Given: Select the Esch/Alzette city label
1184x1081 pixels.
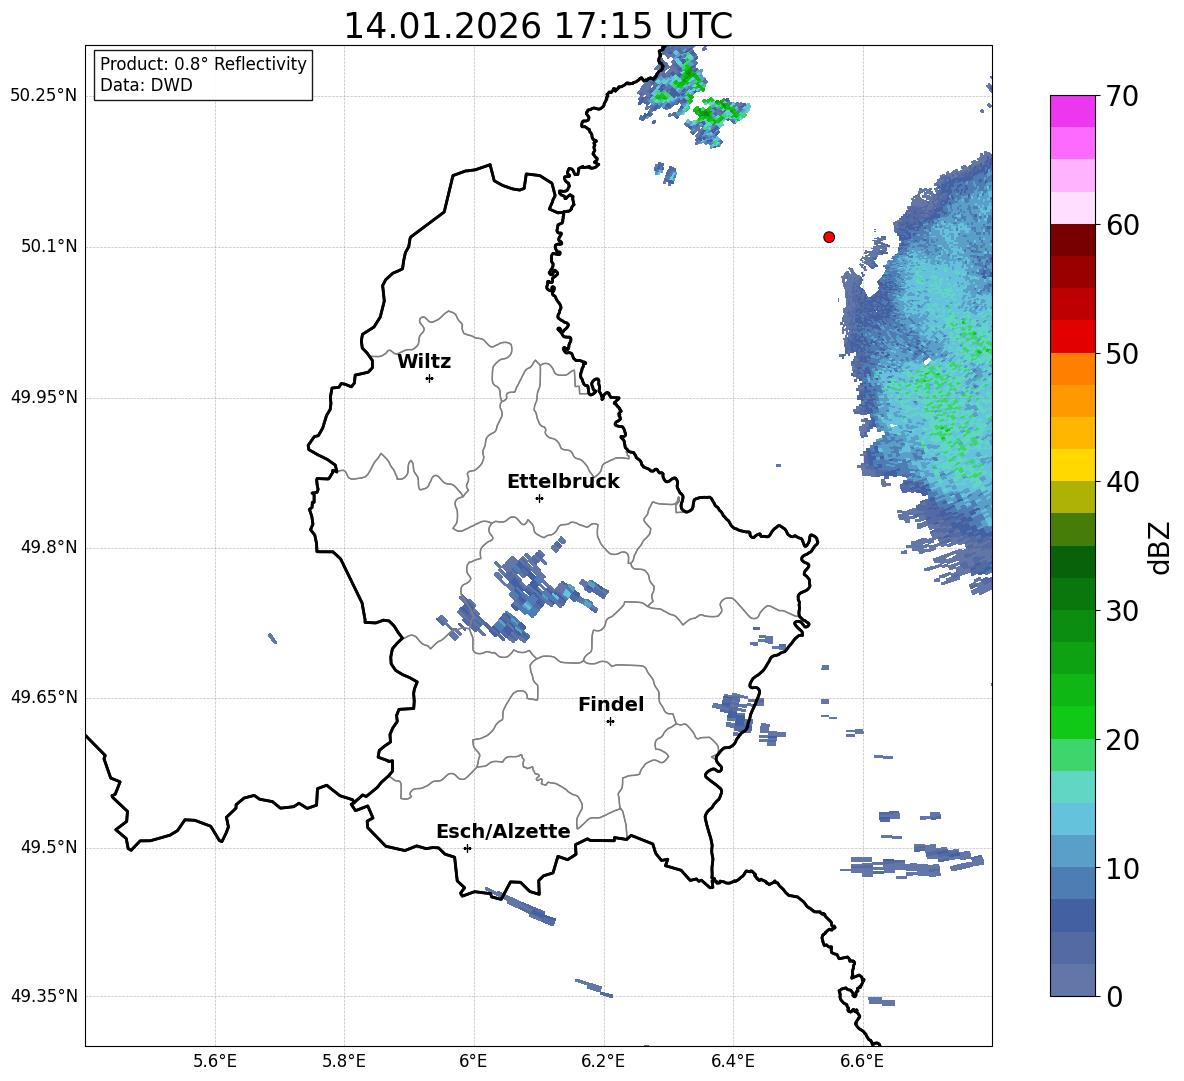Looking at the screenshot, I should click(x=503, y=831).
